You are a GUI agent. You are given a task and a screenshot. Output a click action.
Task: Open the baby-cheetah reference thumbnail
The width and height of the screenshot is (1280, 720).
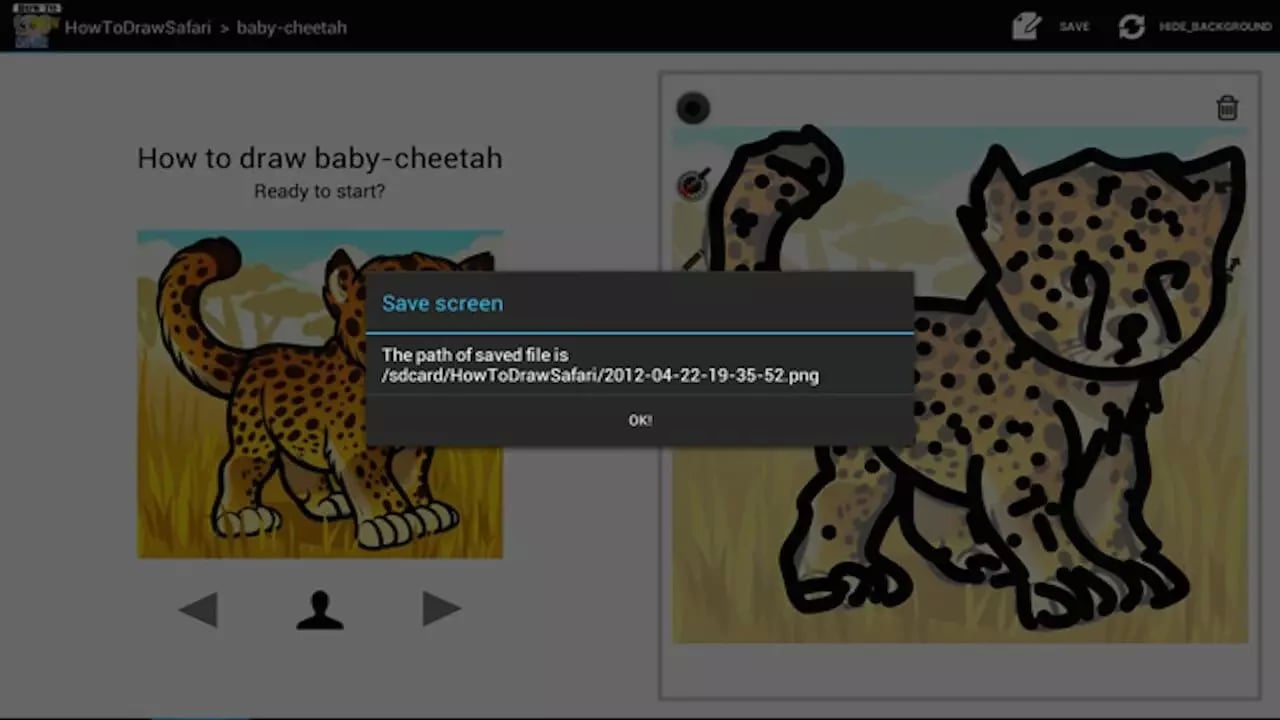tap(320, 394)
